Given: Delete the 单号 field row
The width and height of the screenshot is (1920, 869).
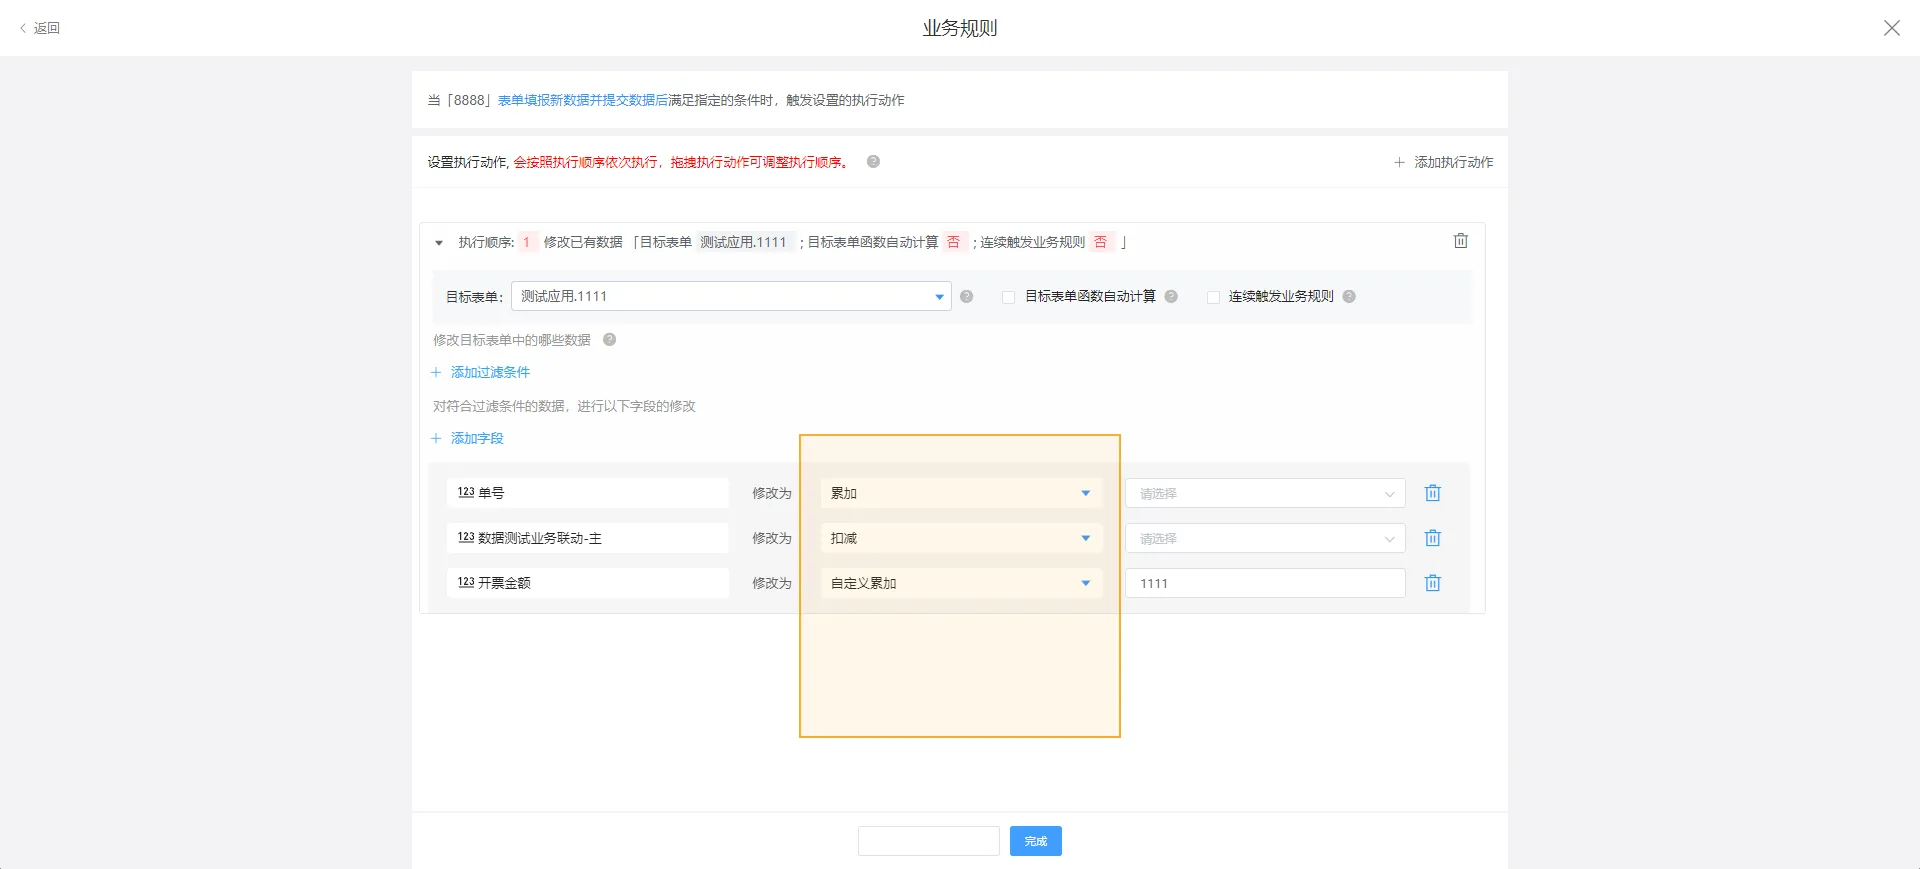Looking at the screenshot, I should (x=1432, y=493).
